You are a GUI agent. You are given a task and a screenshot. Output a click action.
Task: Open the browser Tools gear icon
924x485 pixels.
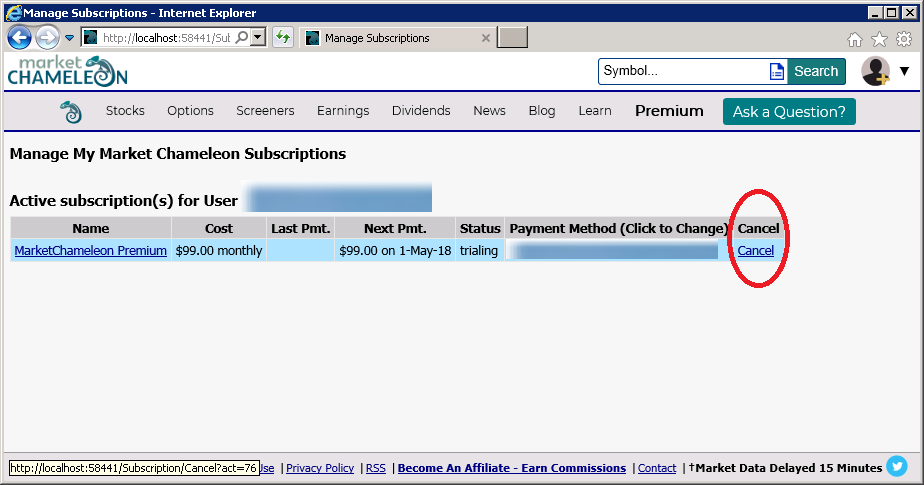[x=904, y=39]
